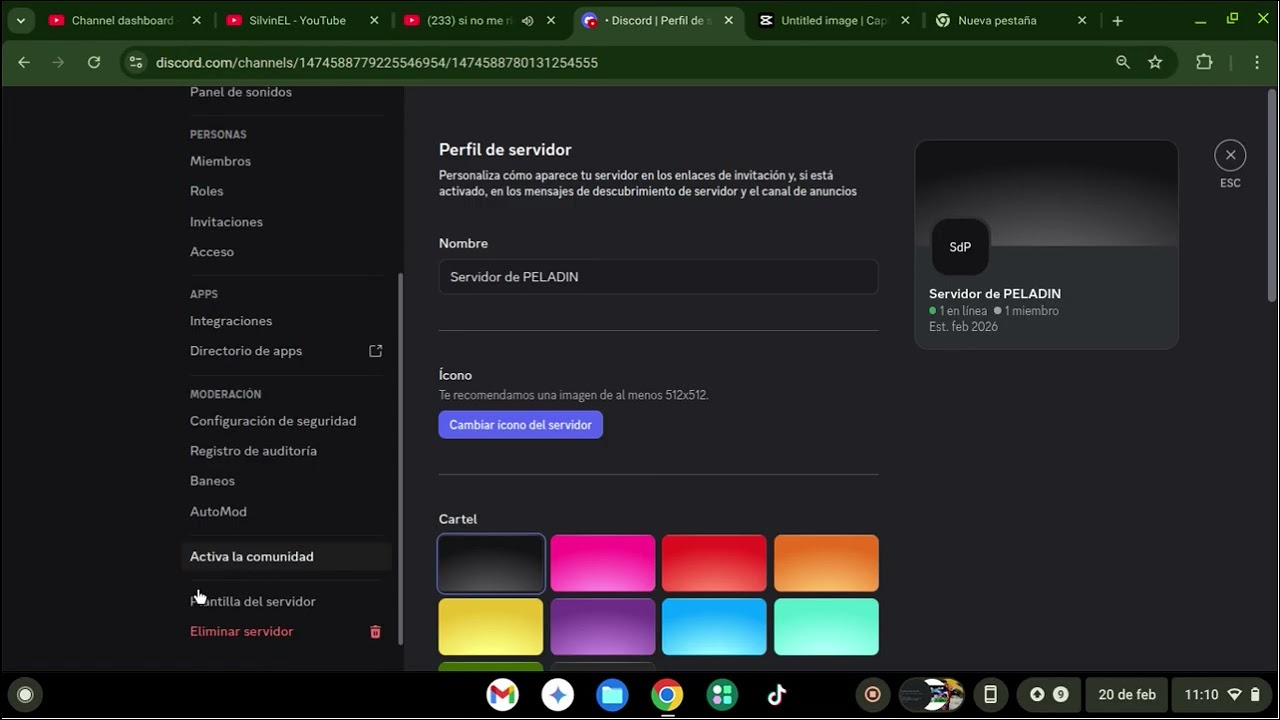This screenshot has width=1280, height=720.
Task: Click the shelf thumbnail with stacked images
Action: pyautogui.click(x=931, y=695)
